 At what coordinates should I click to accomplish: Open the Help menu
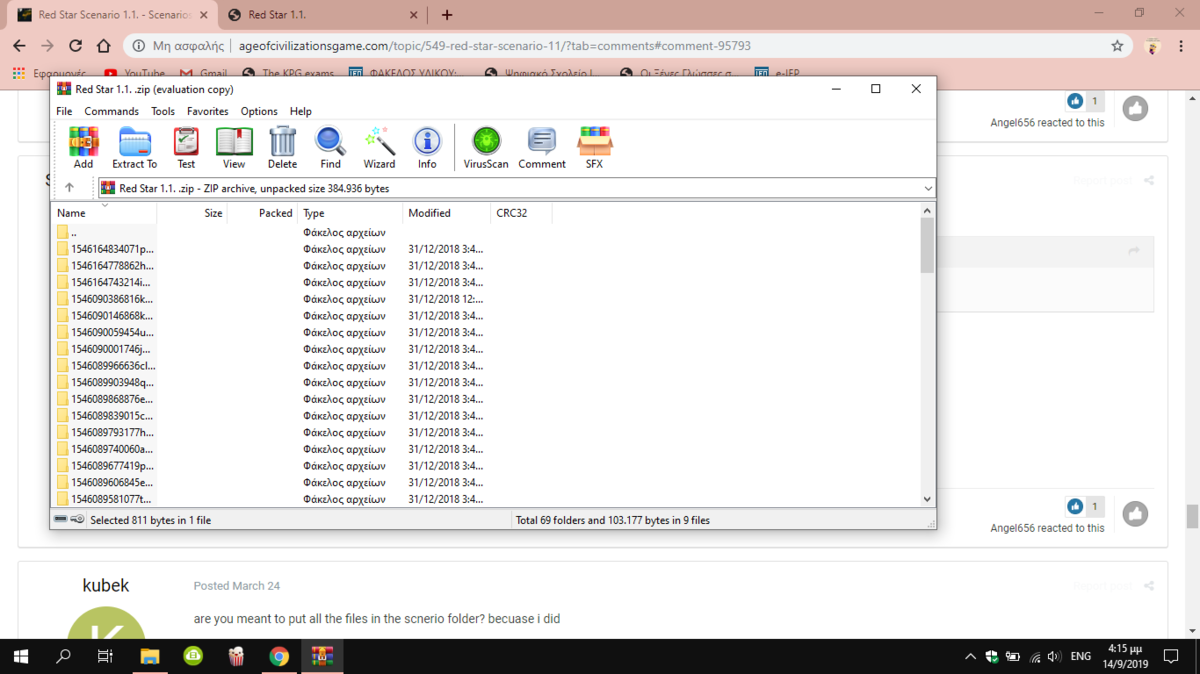point(301,111)
